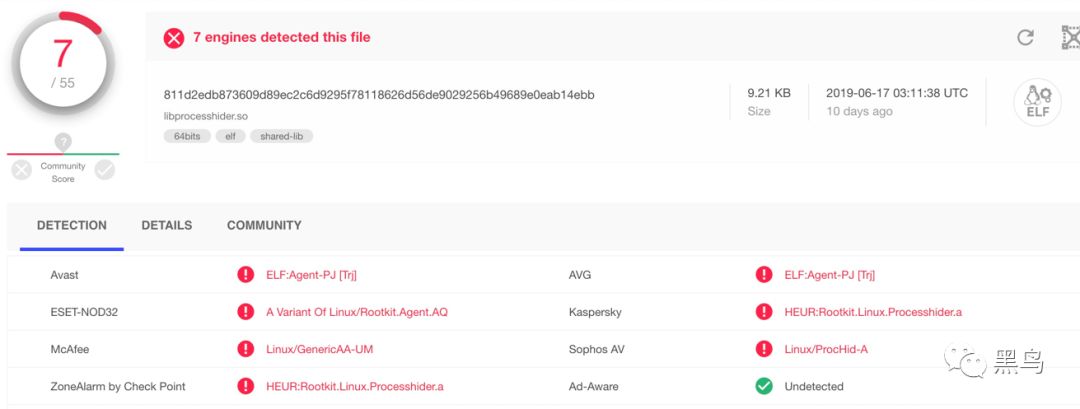Click the reanalyze refresh icon
The height and width of the screenshot is (409, 1080).
[x=1025, y=38]
